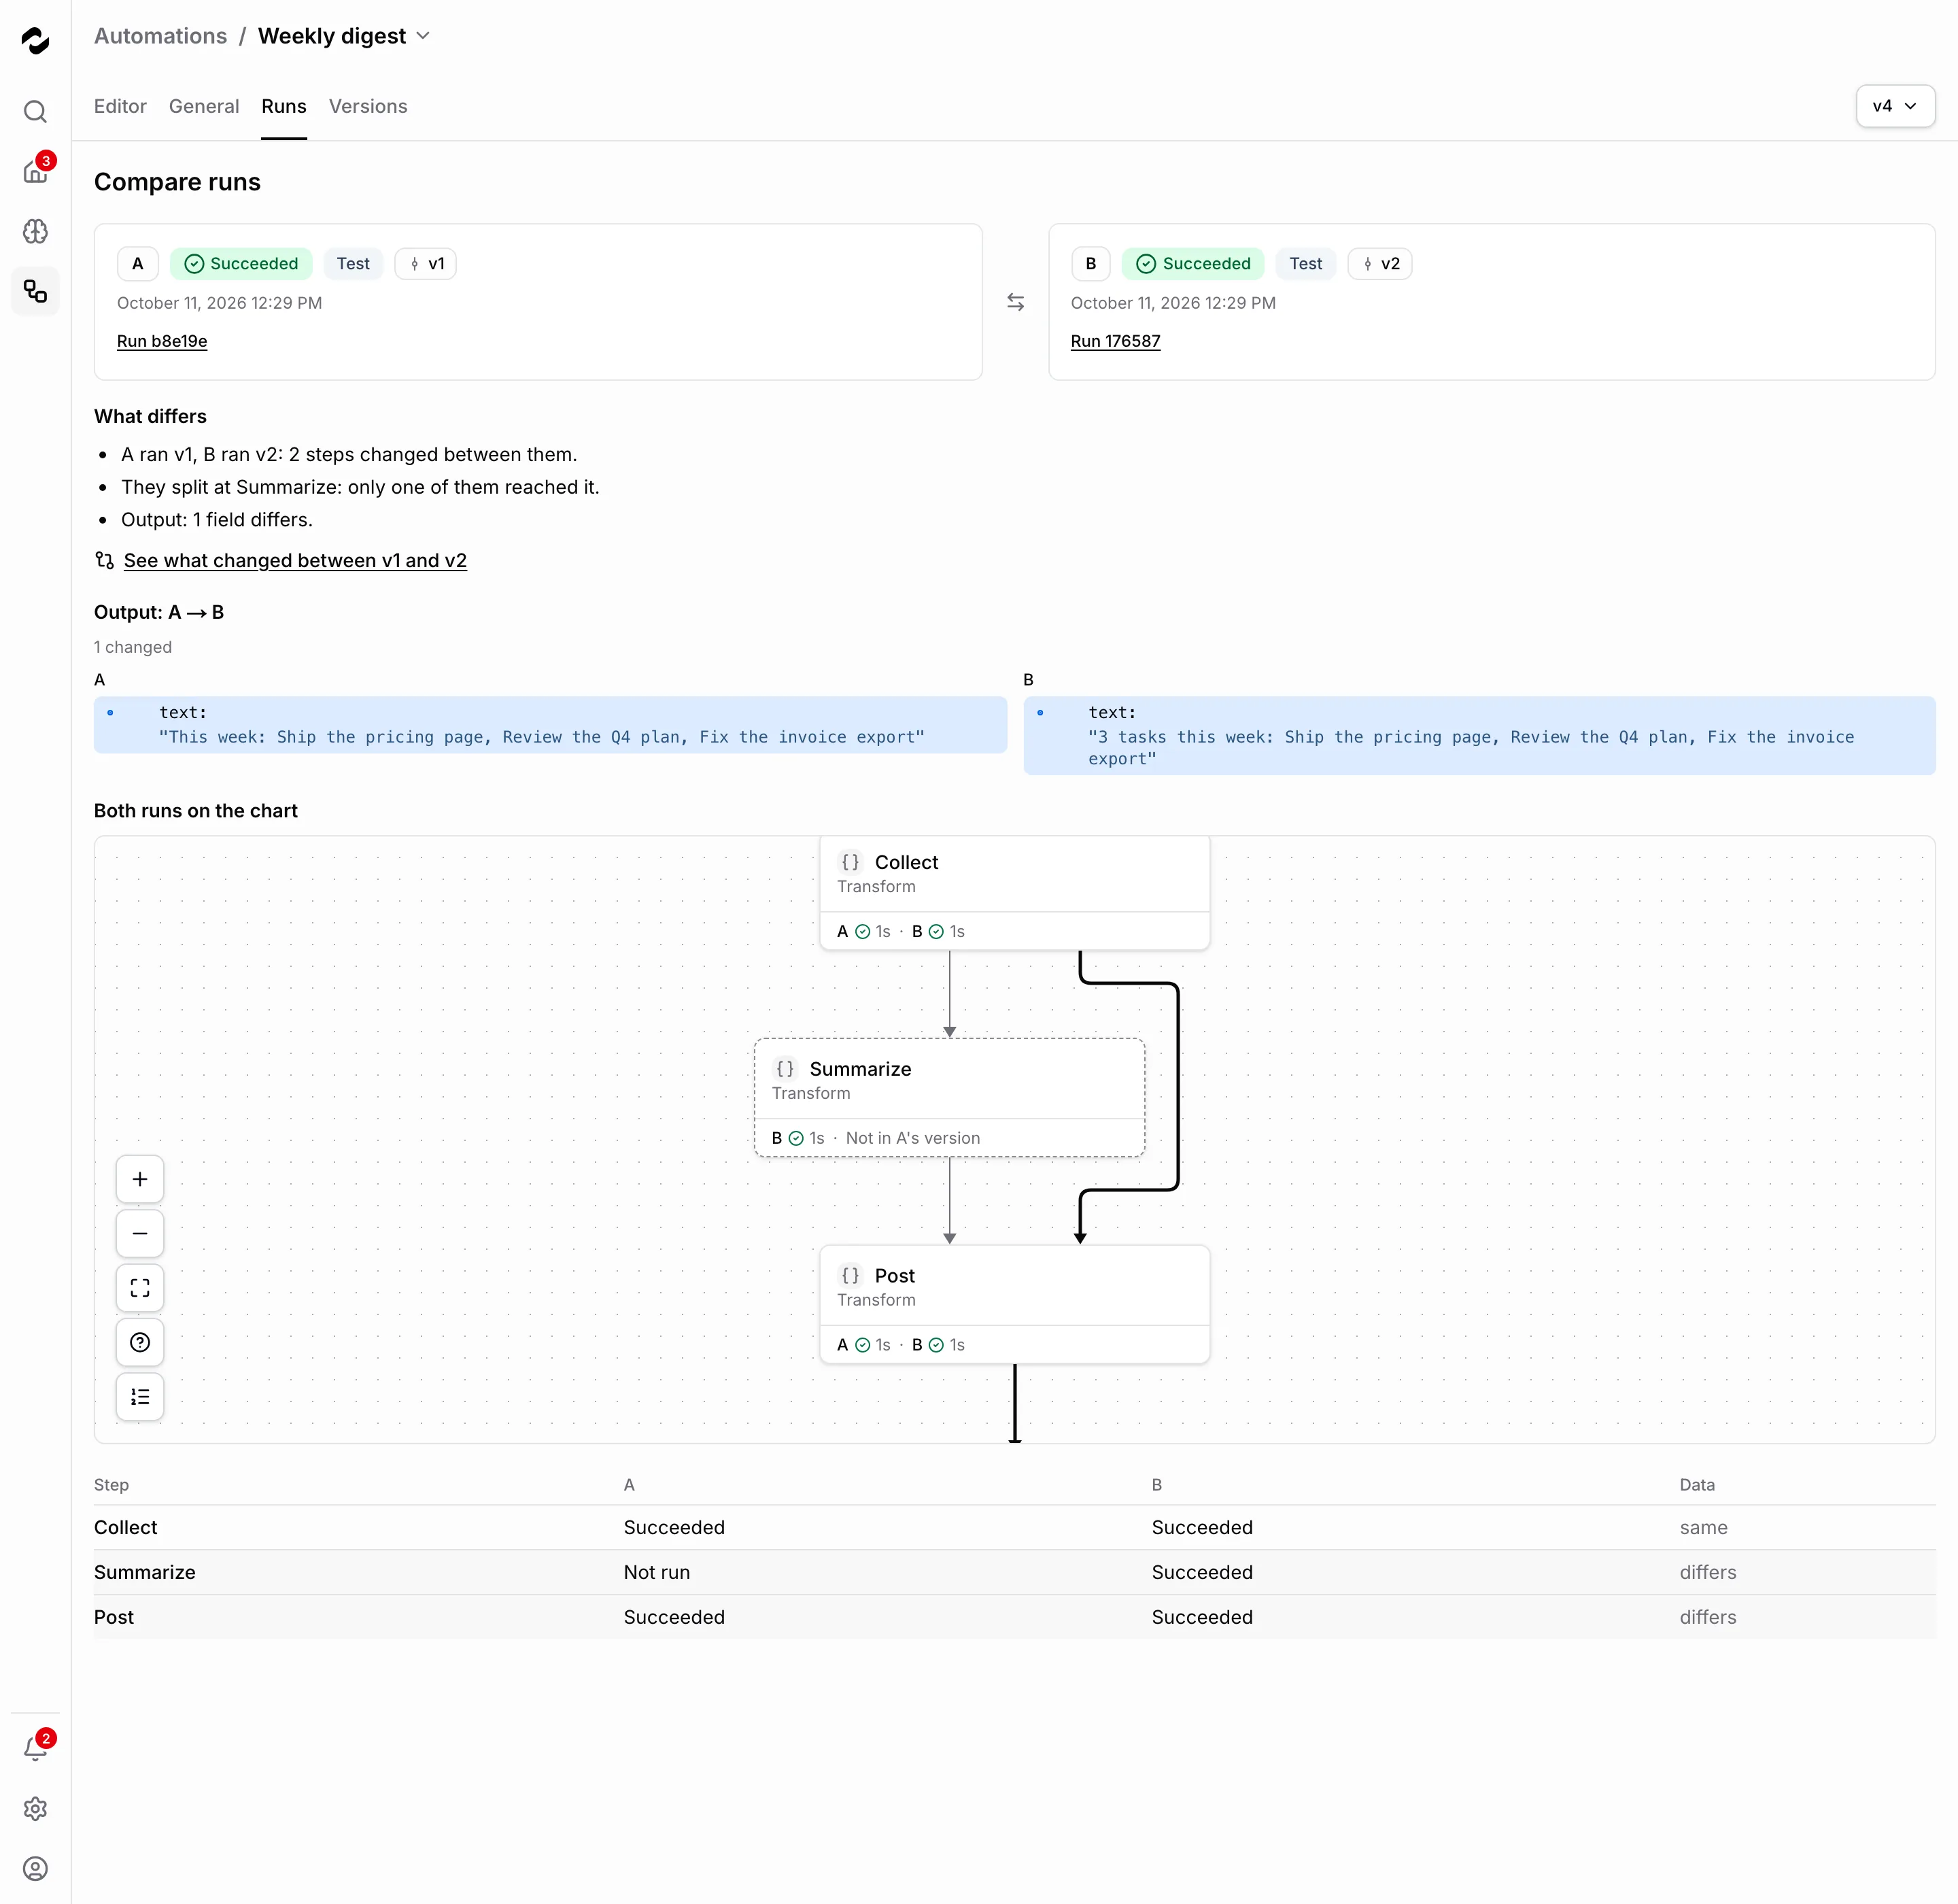This screenshot has width=1958, height=1904.
Task: Click the Summarize row 'Not run' cell
Action: click(x=656, y=1572)
